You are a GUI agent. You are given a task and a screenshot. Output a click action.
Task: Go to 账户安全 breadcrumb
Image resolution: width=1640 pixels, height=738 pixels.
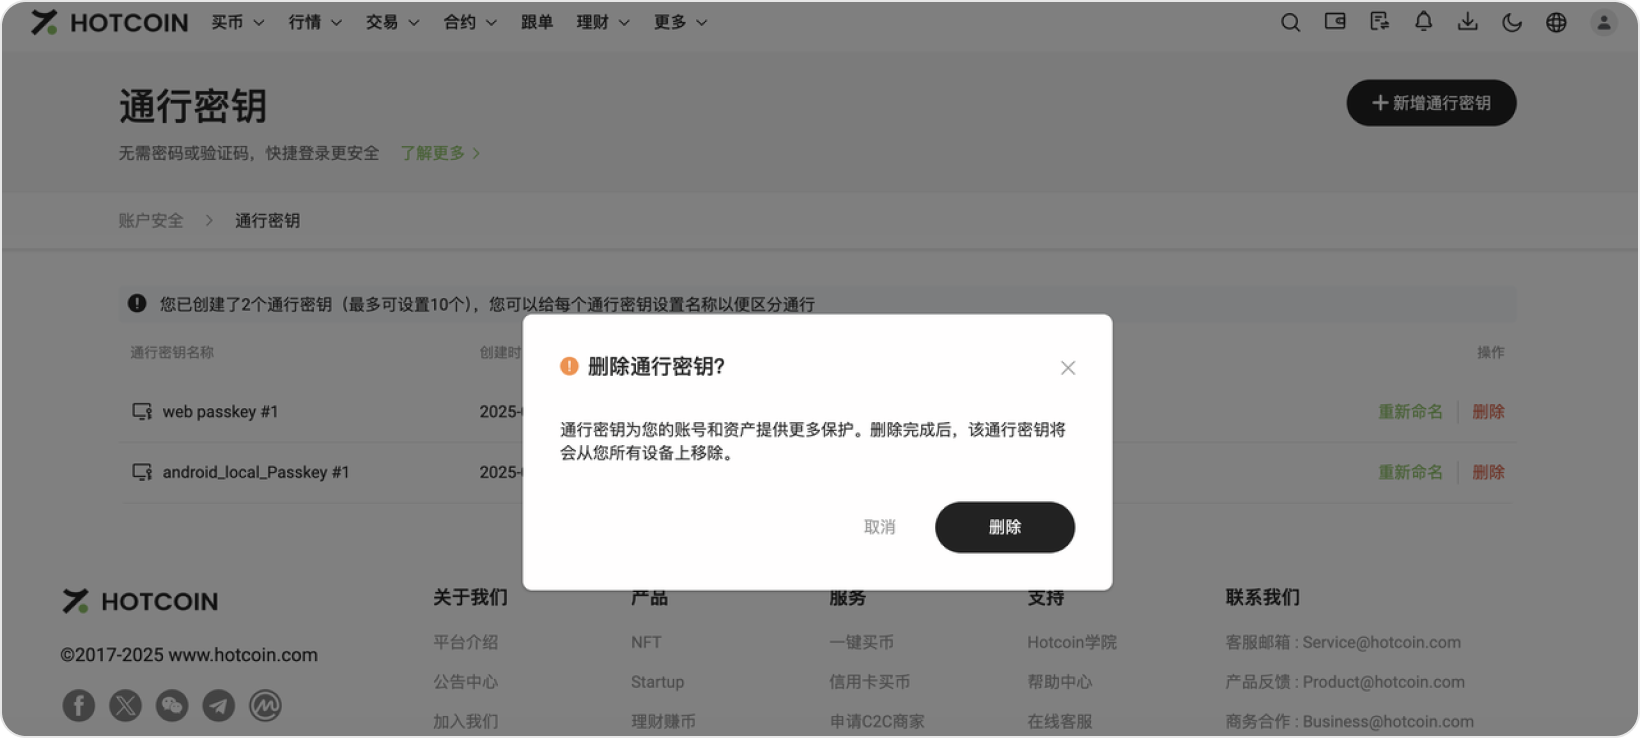(x=151, y=221)
